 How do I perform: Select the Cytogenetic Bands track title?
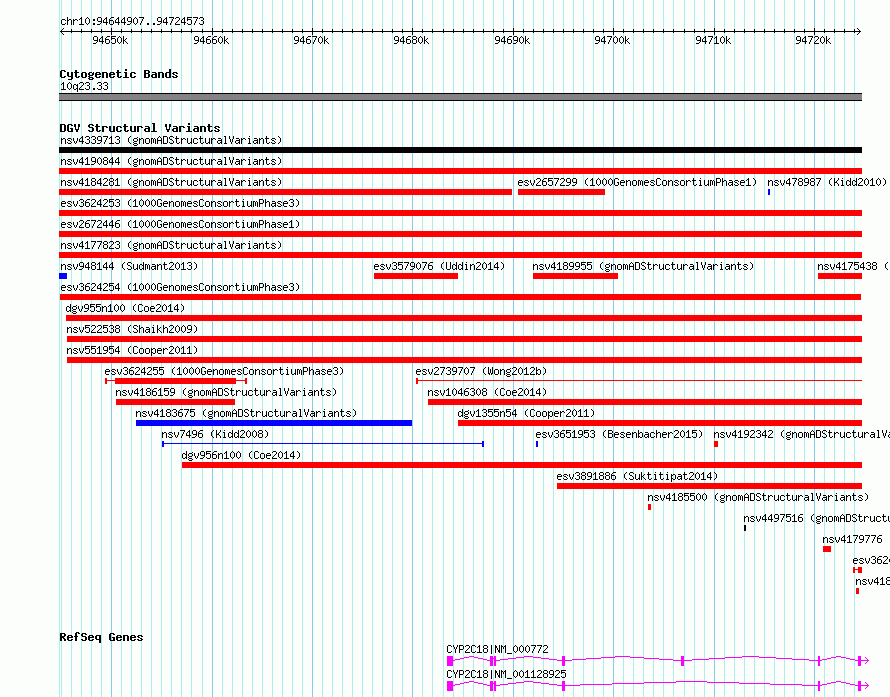(119, 74)
